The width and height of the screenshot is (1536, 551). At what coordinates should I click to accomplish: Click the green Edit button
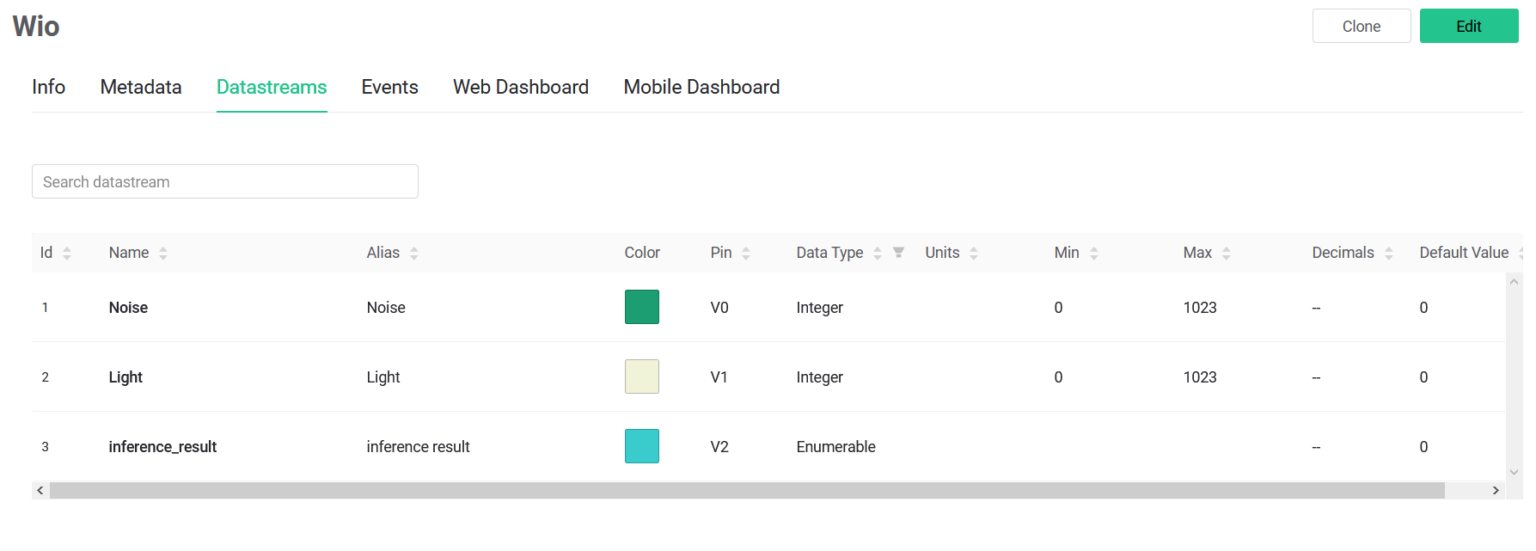(x=1469, y=26)
